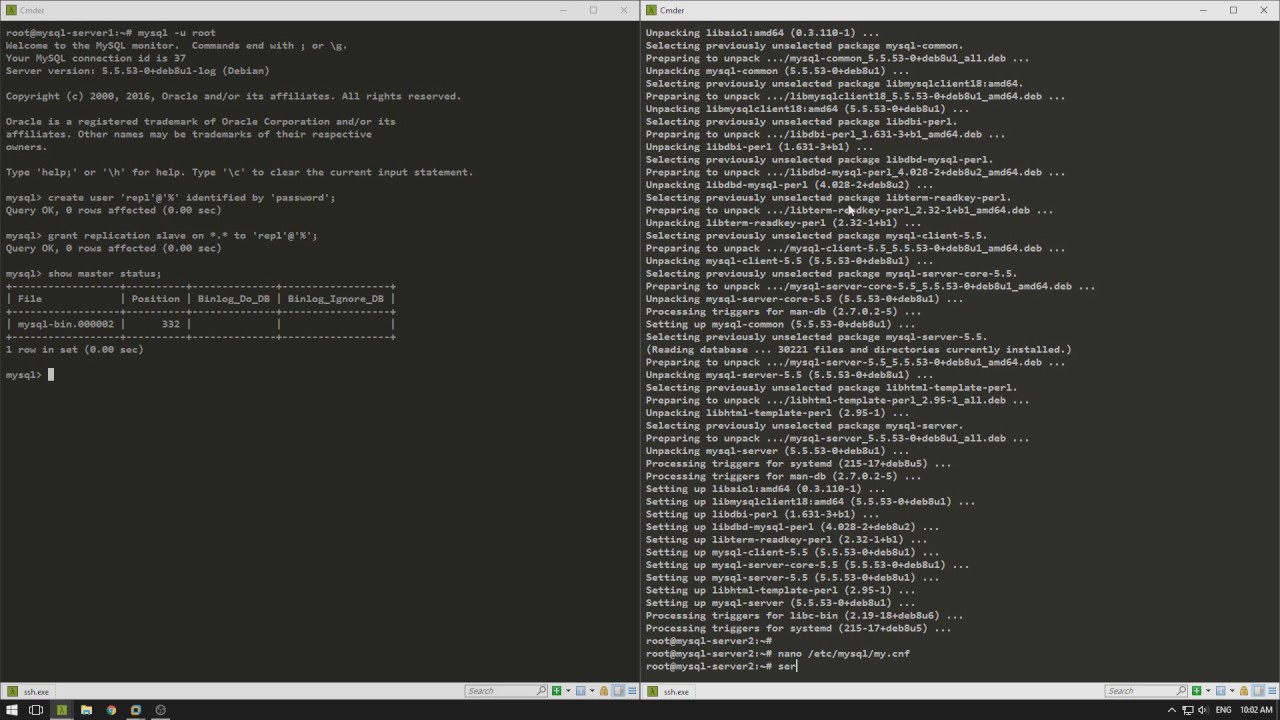Click the Cmder lambda icon in left title bar
This screenshot has width=1280, height=720.
click(x=11, y=10)
